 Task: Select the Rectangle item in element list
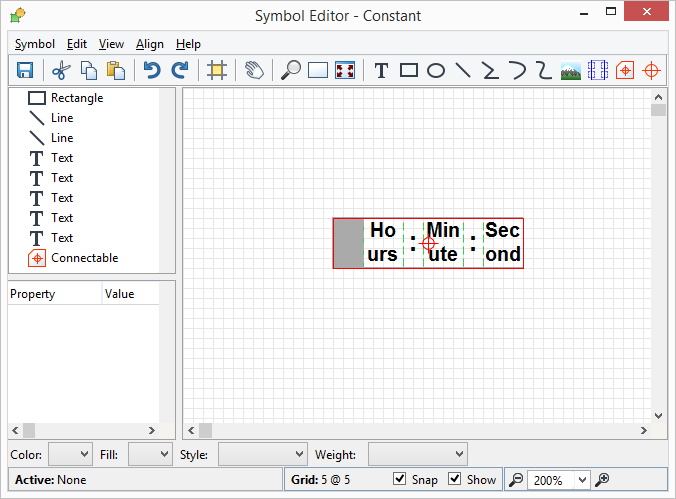(76, 98)
